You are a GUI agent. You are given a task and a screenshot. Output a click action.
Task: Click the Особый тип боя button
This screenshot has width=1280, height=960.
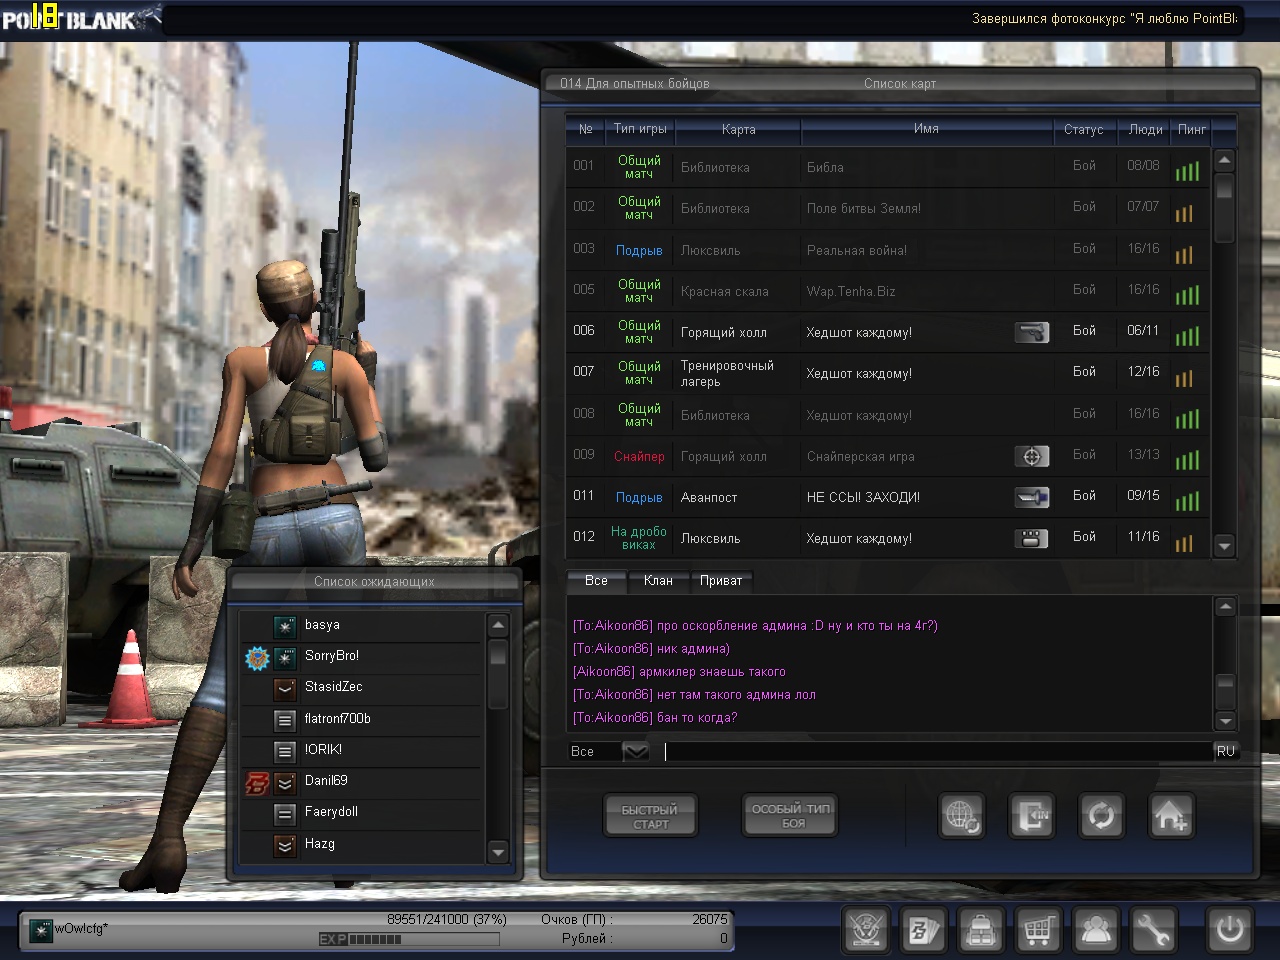point(791,816)
